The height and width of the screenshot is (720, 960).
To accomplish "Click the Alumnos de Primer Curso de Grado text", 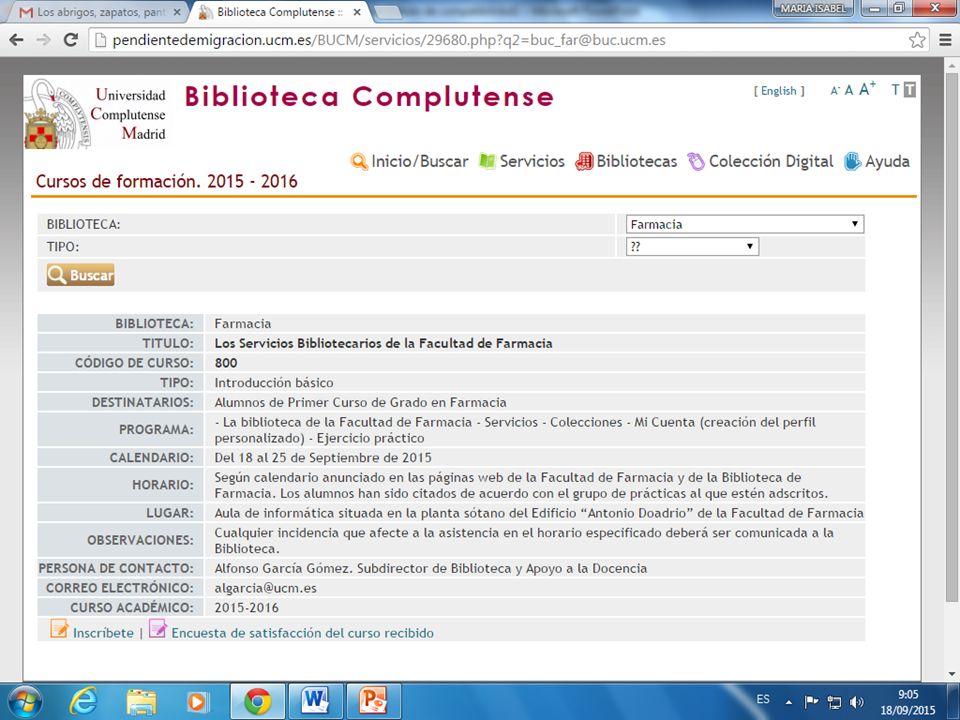I will (x=361, y=402).
